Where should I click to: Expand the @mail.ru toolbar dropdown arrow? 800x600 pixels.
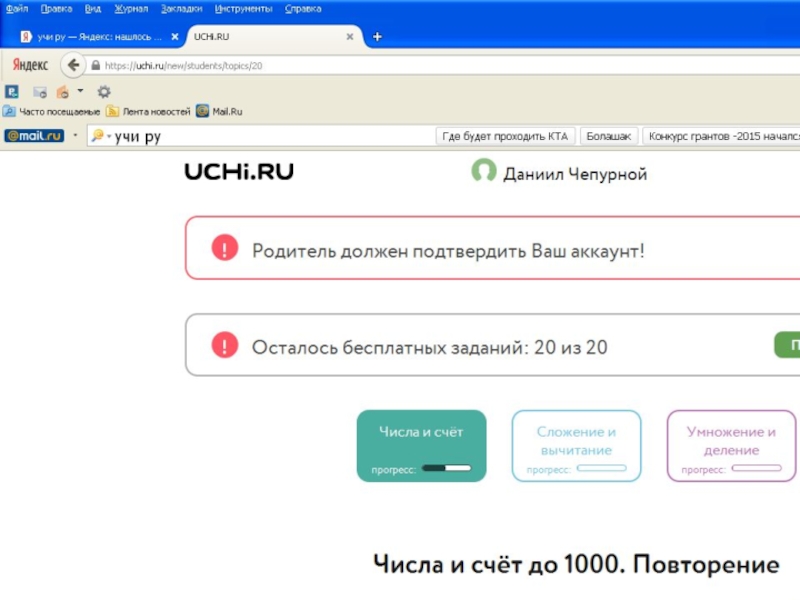click(76, 136)
